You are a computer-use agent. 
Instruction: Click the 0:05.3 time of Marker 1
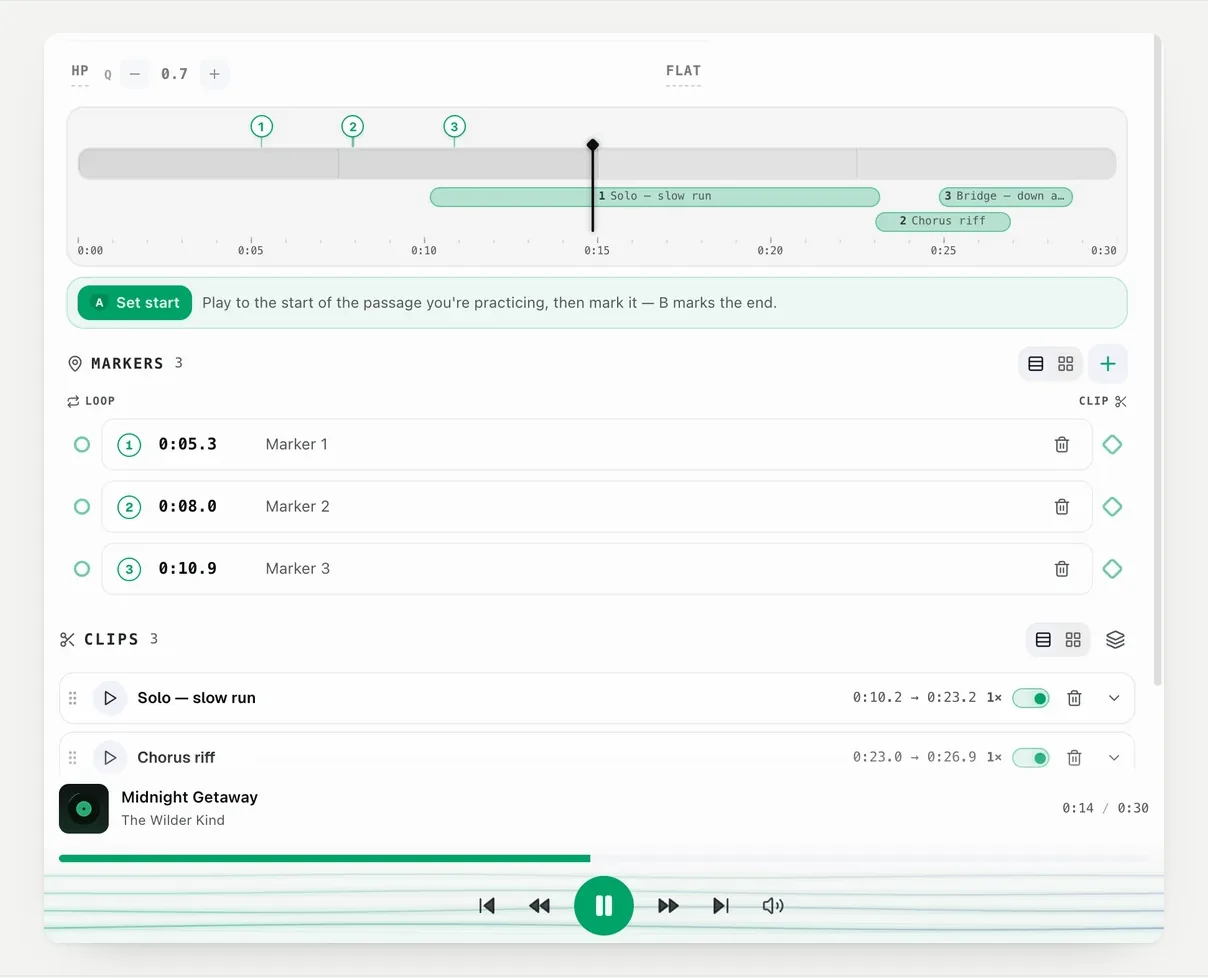pos(188,444)
